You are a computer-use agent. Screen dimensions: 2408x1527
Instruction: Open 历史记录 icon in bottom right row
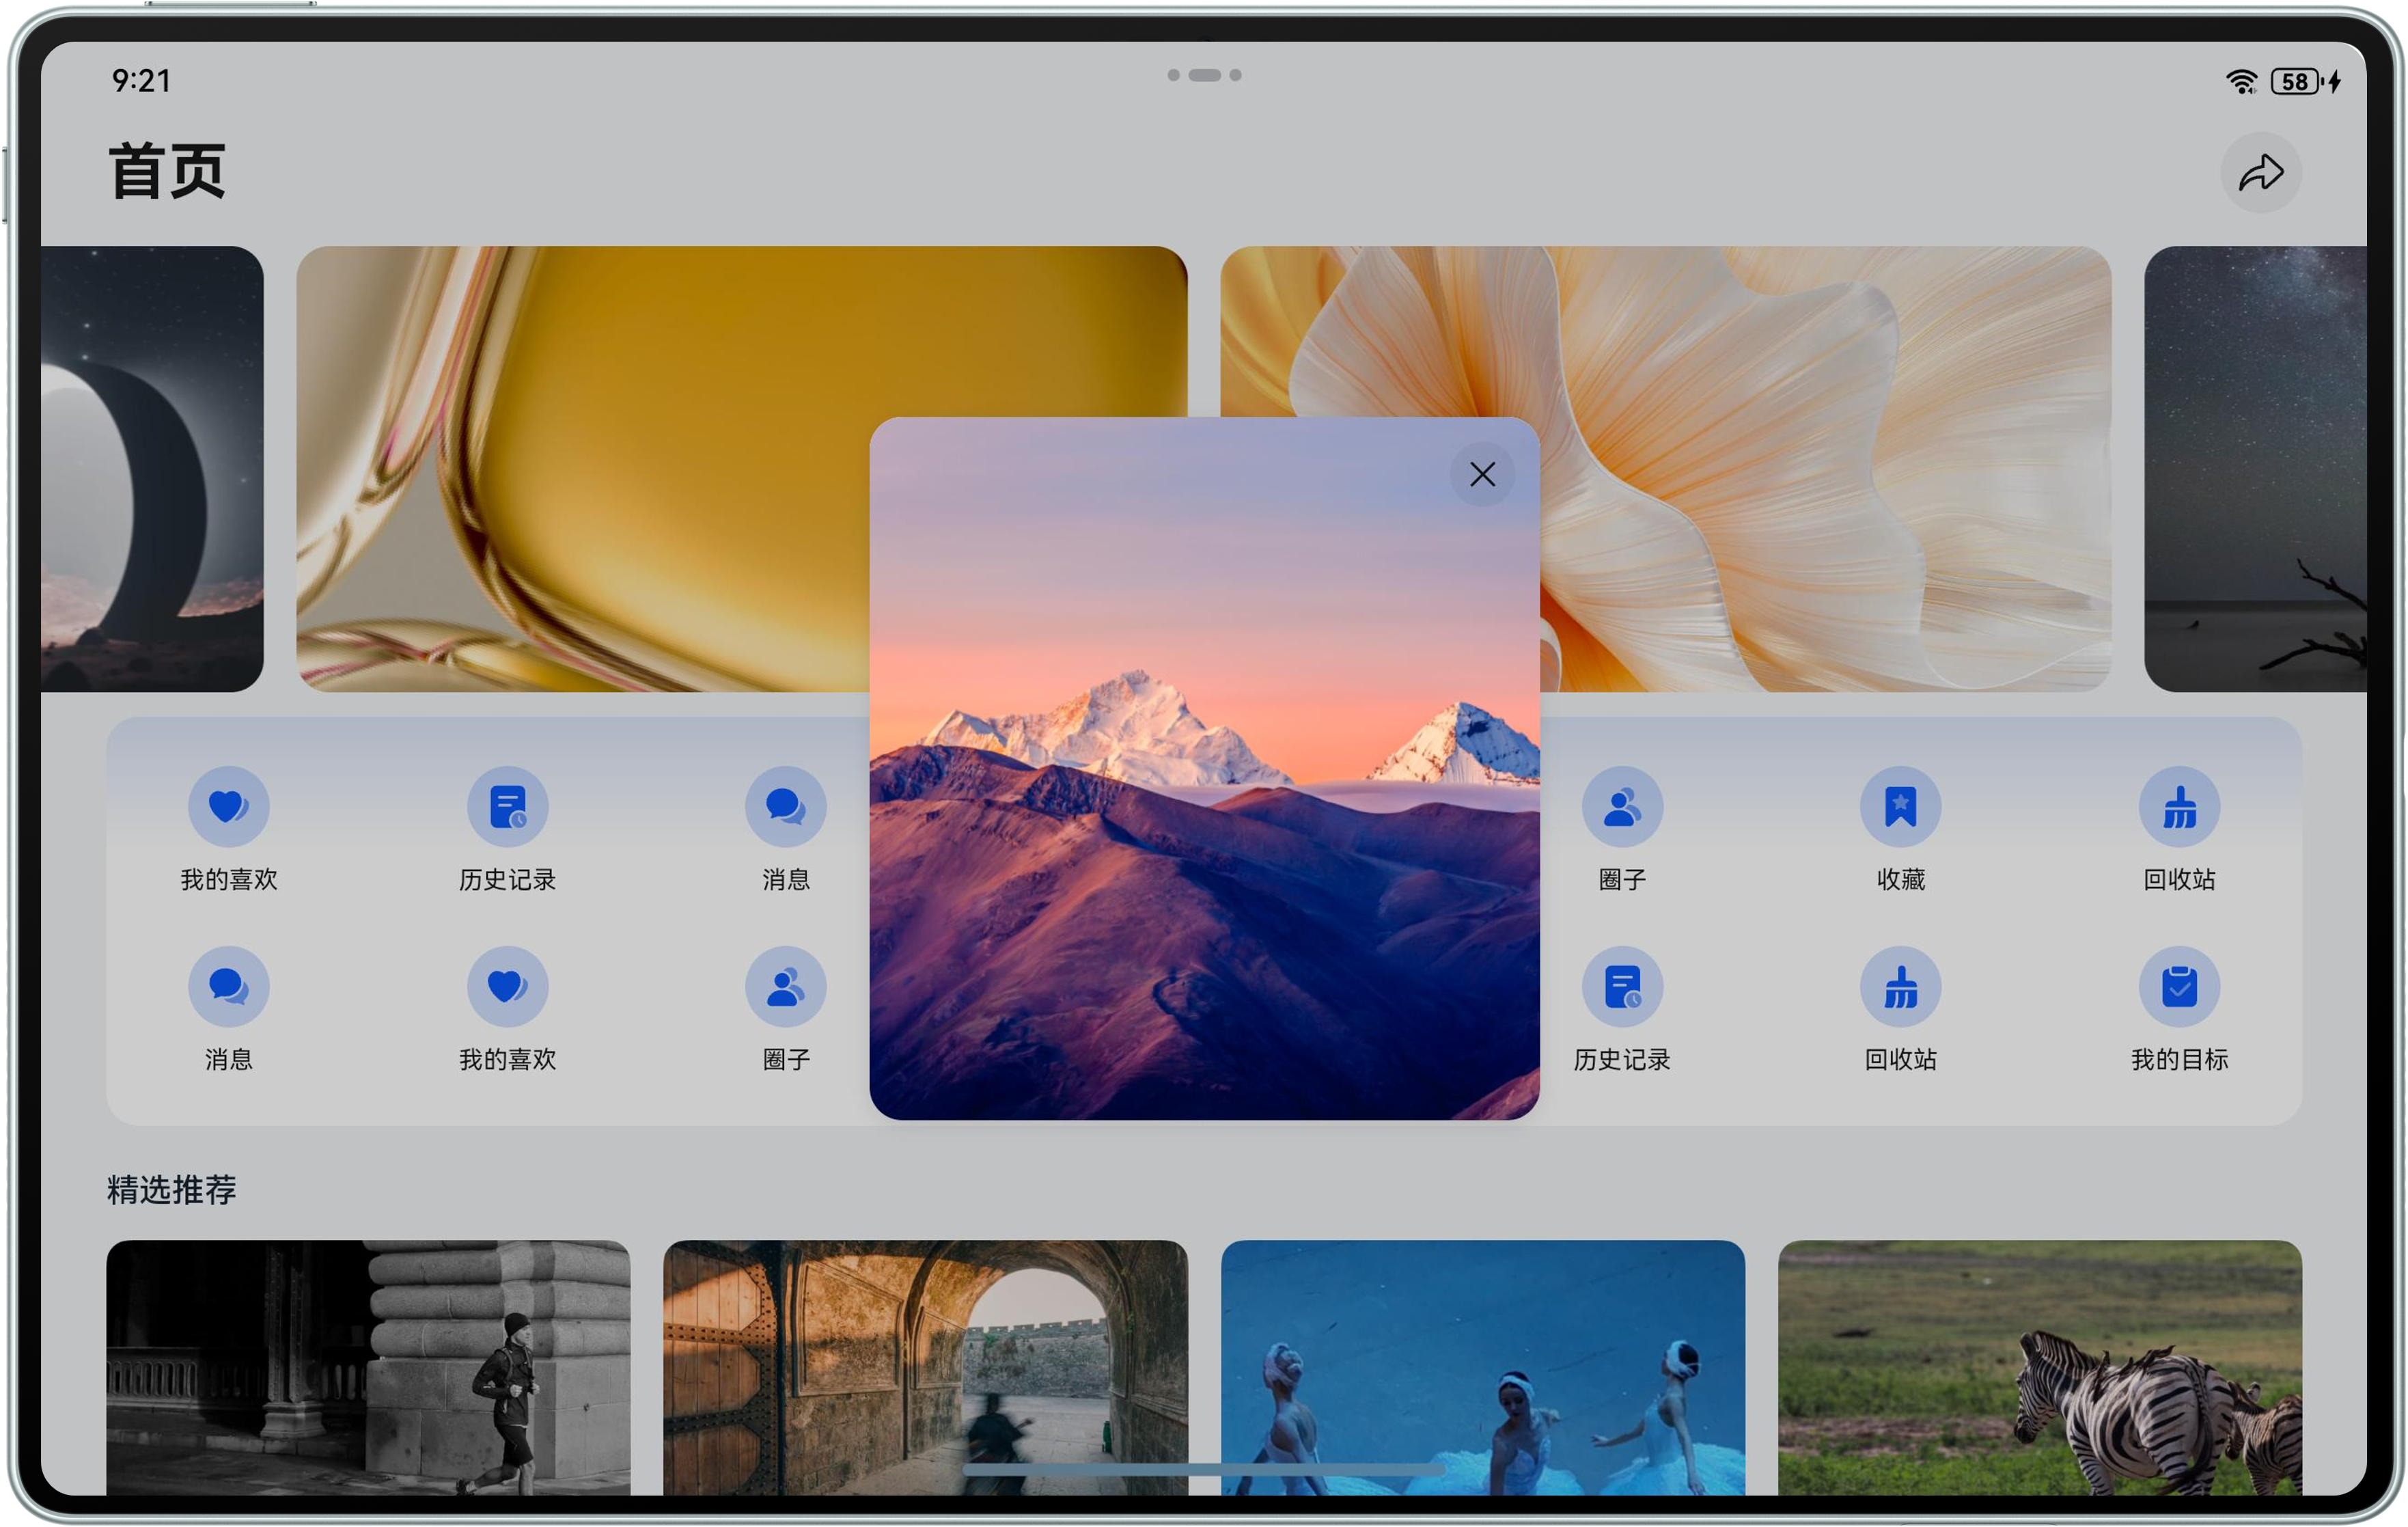click(1621, 987)
